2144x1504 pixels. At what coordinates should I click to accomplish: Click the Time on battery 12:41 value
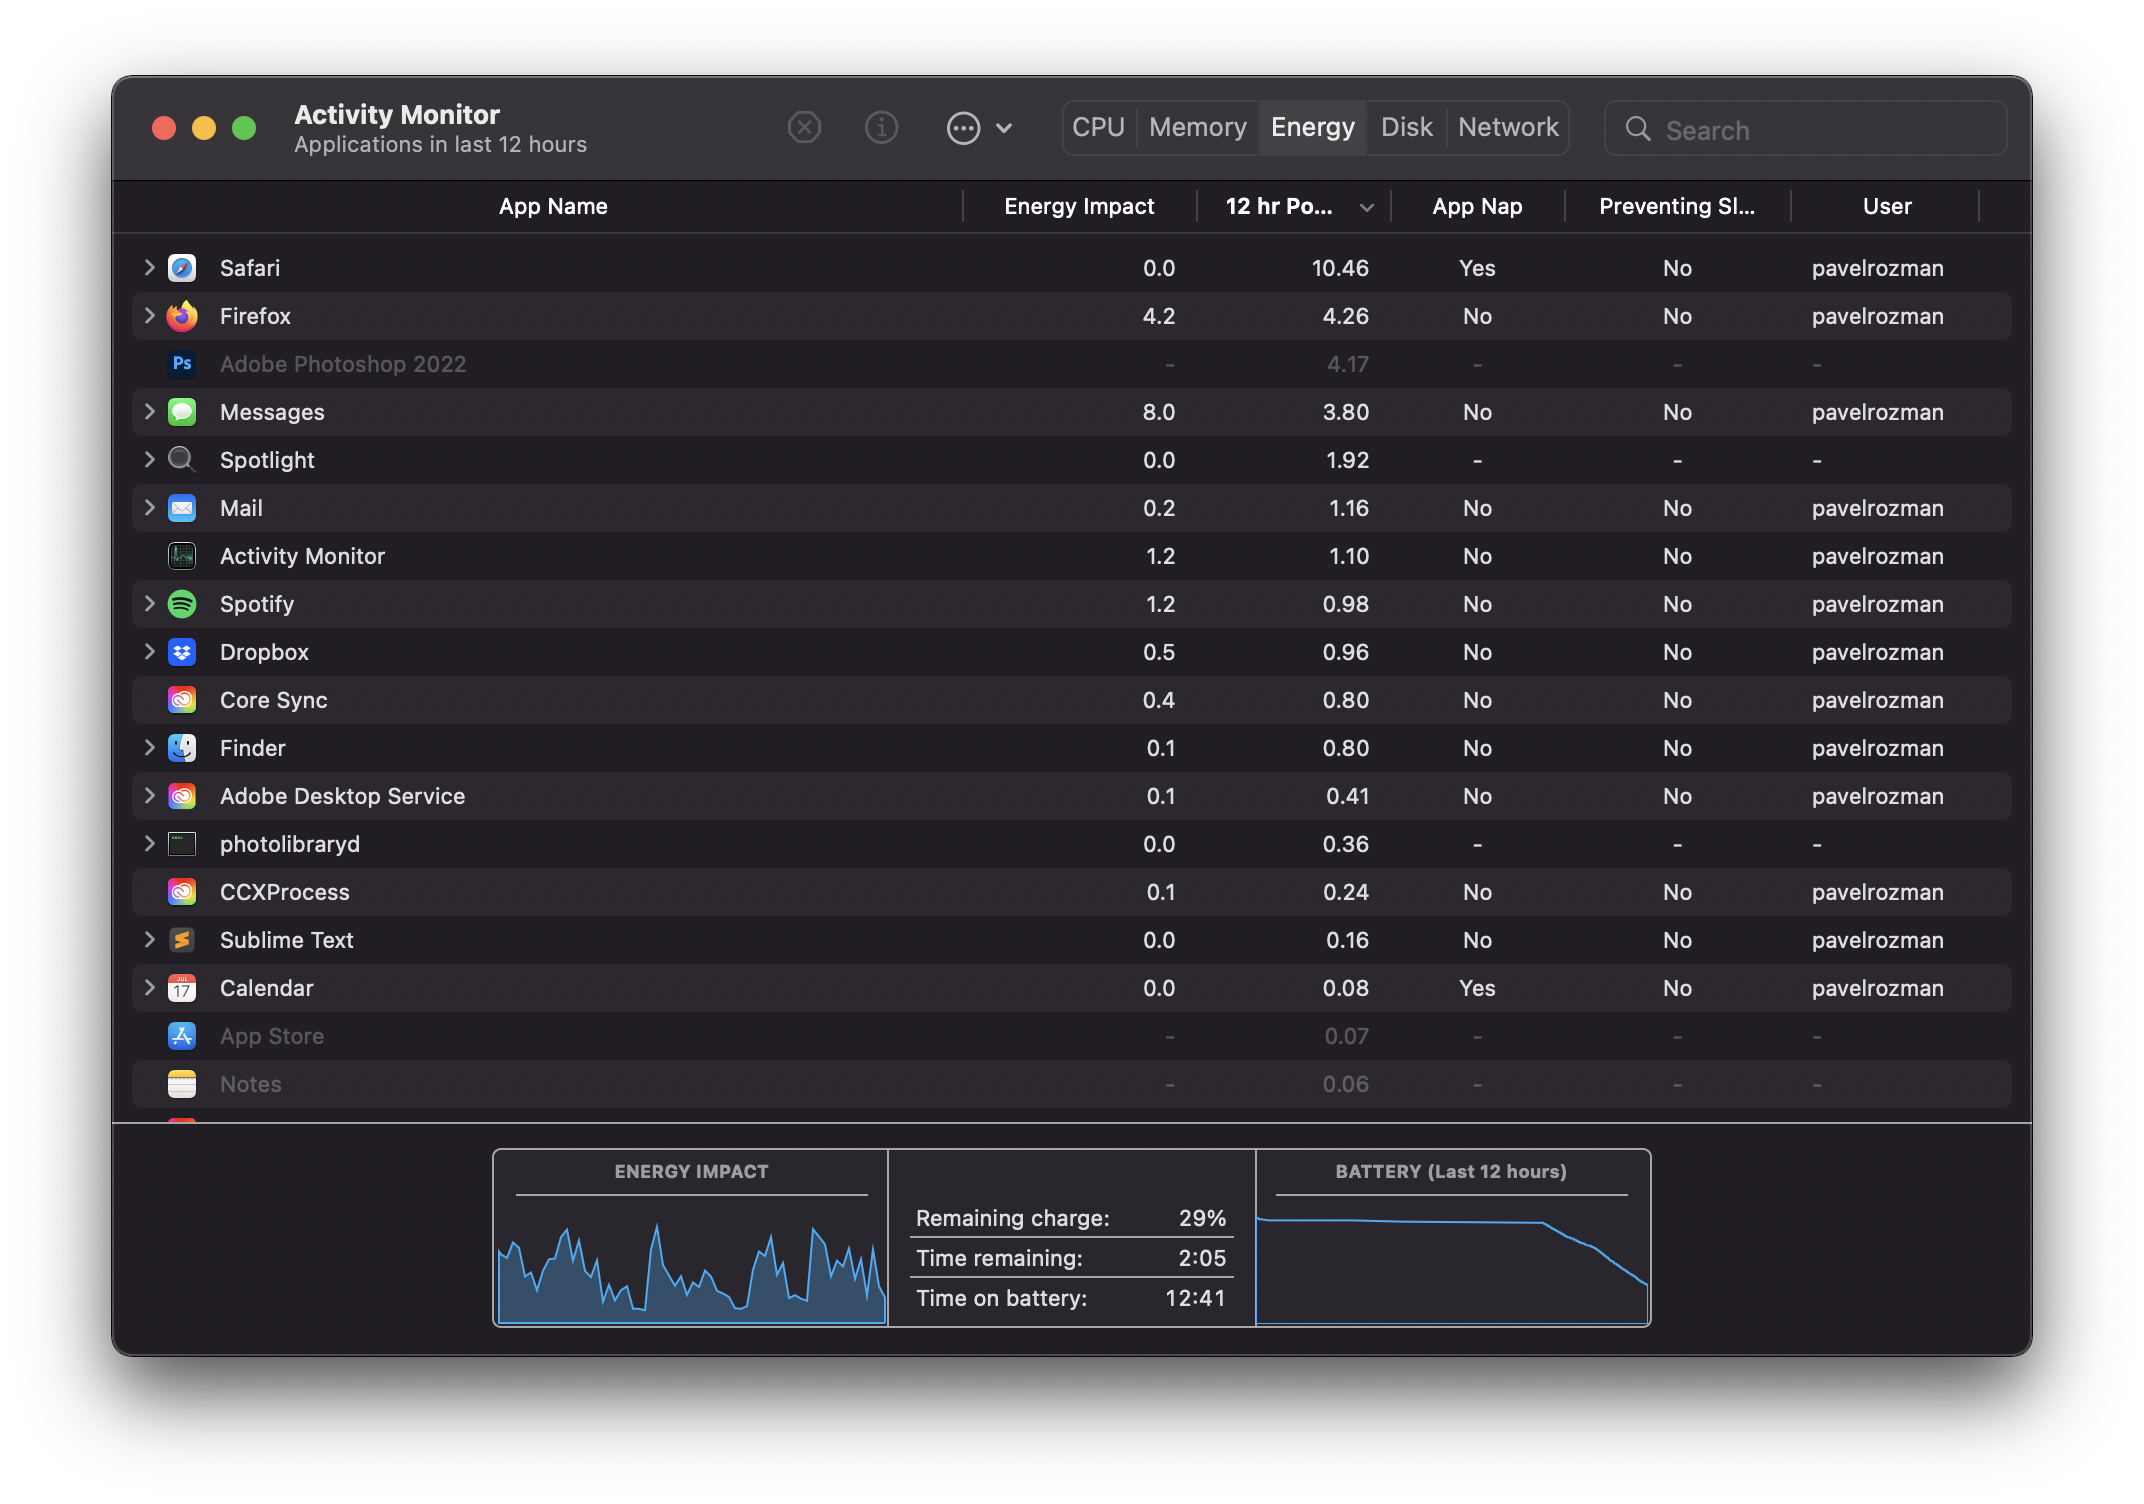pos(1195,1298)
